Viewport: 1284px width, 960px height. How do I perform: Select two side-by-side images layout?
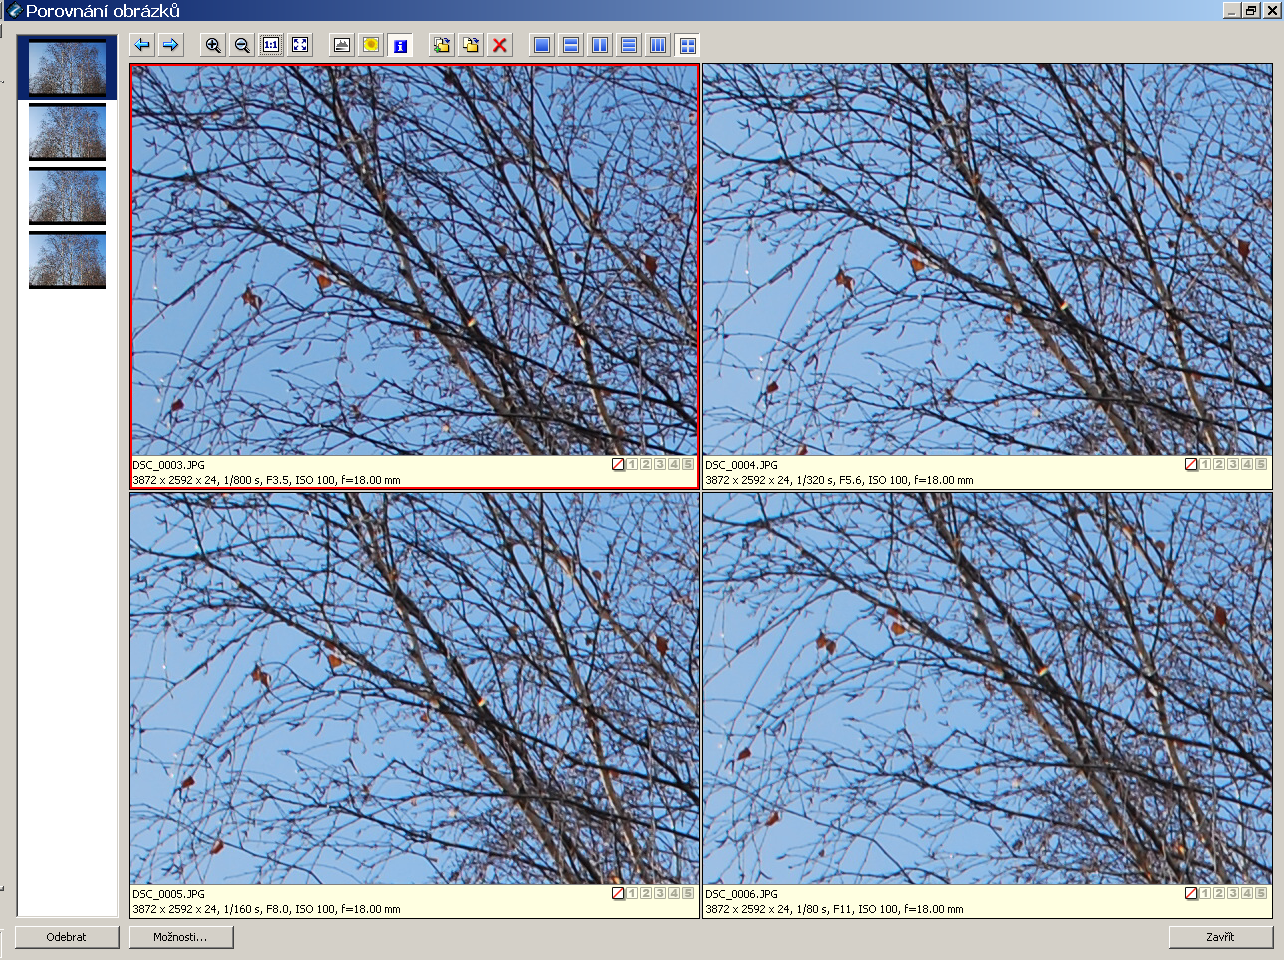600,45
